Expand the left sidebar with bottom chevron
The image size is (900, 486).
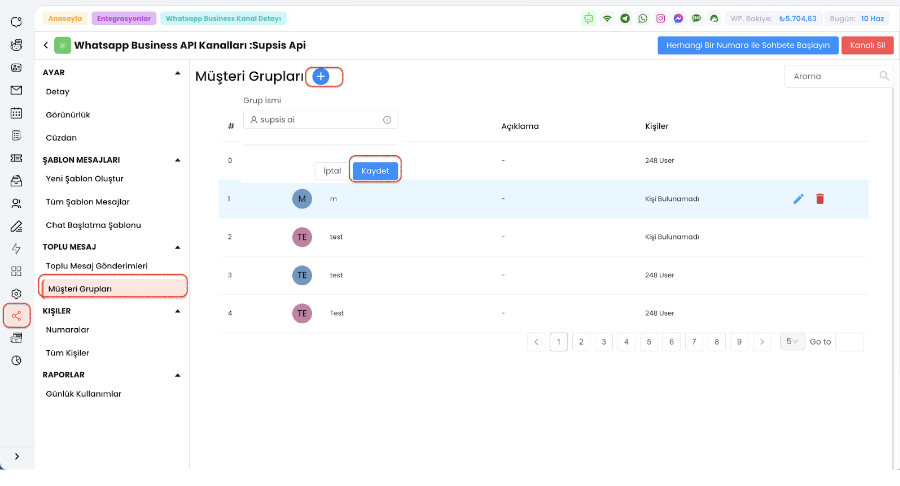(17, 456)
